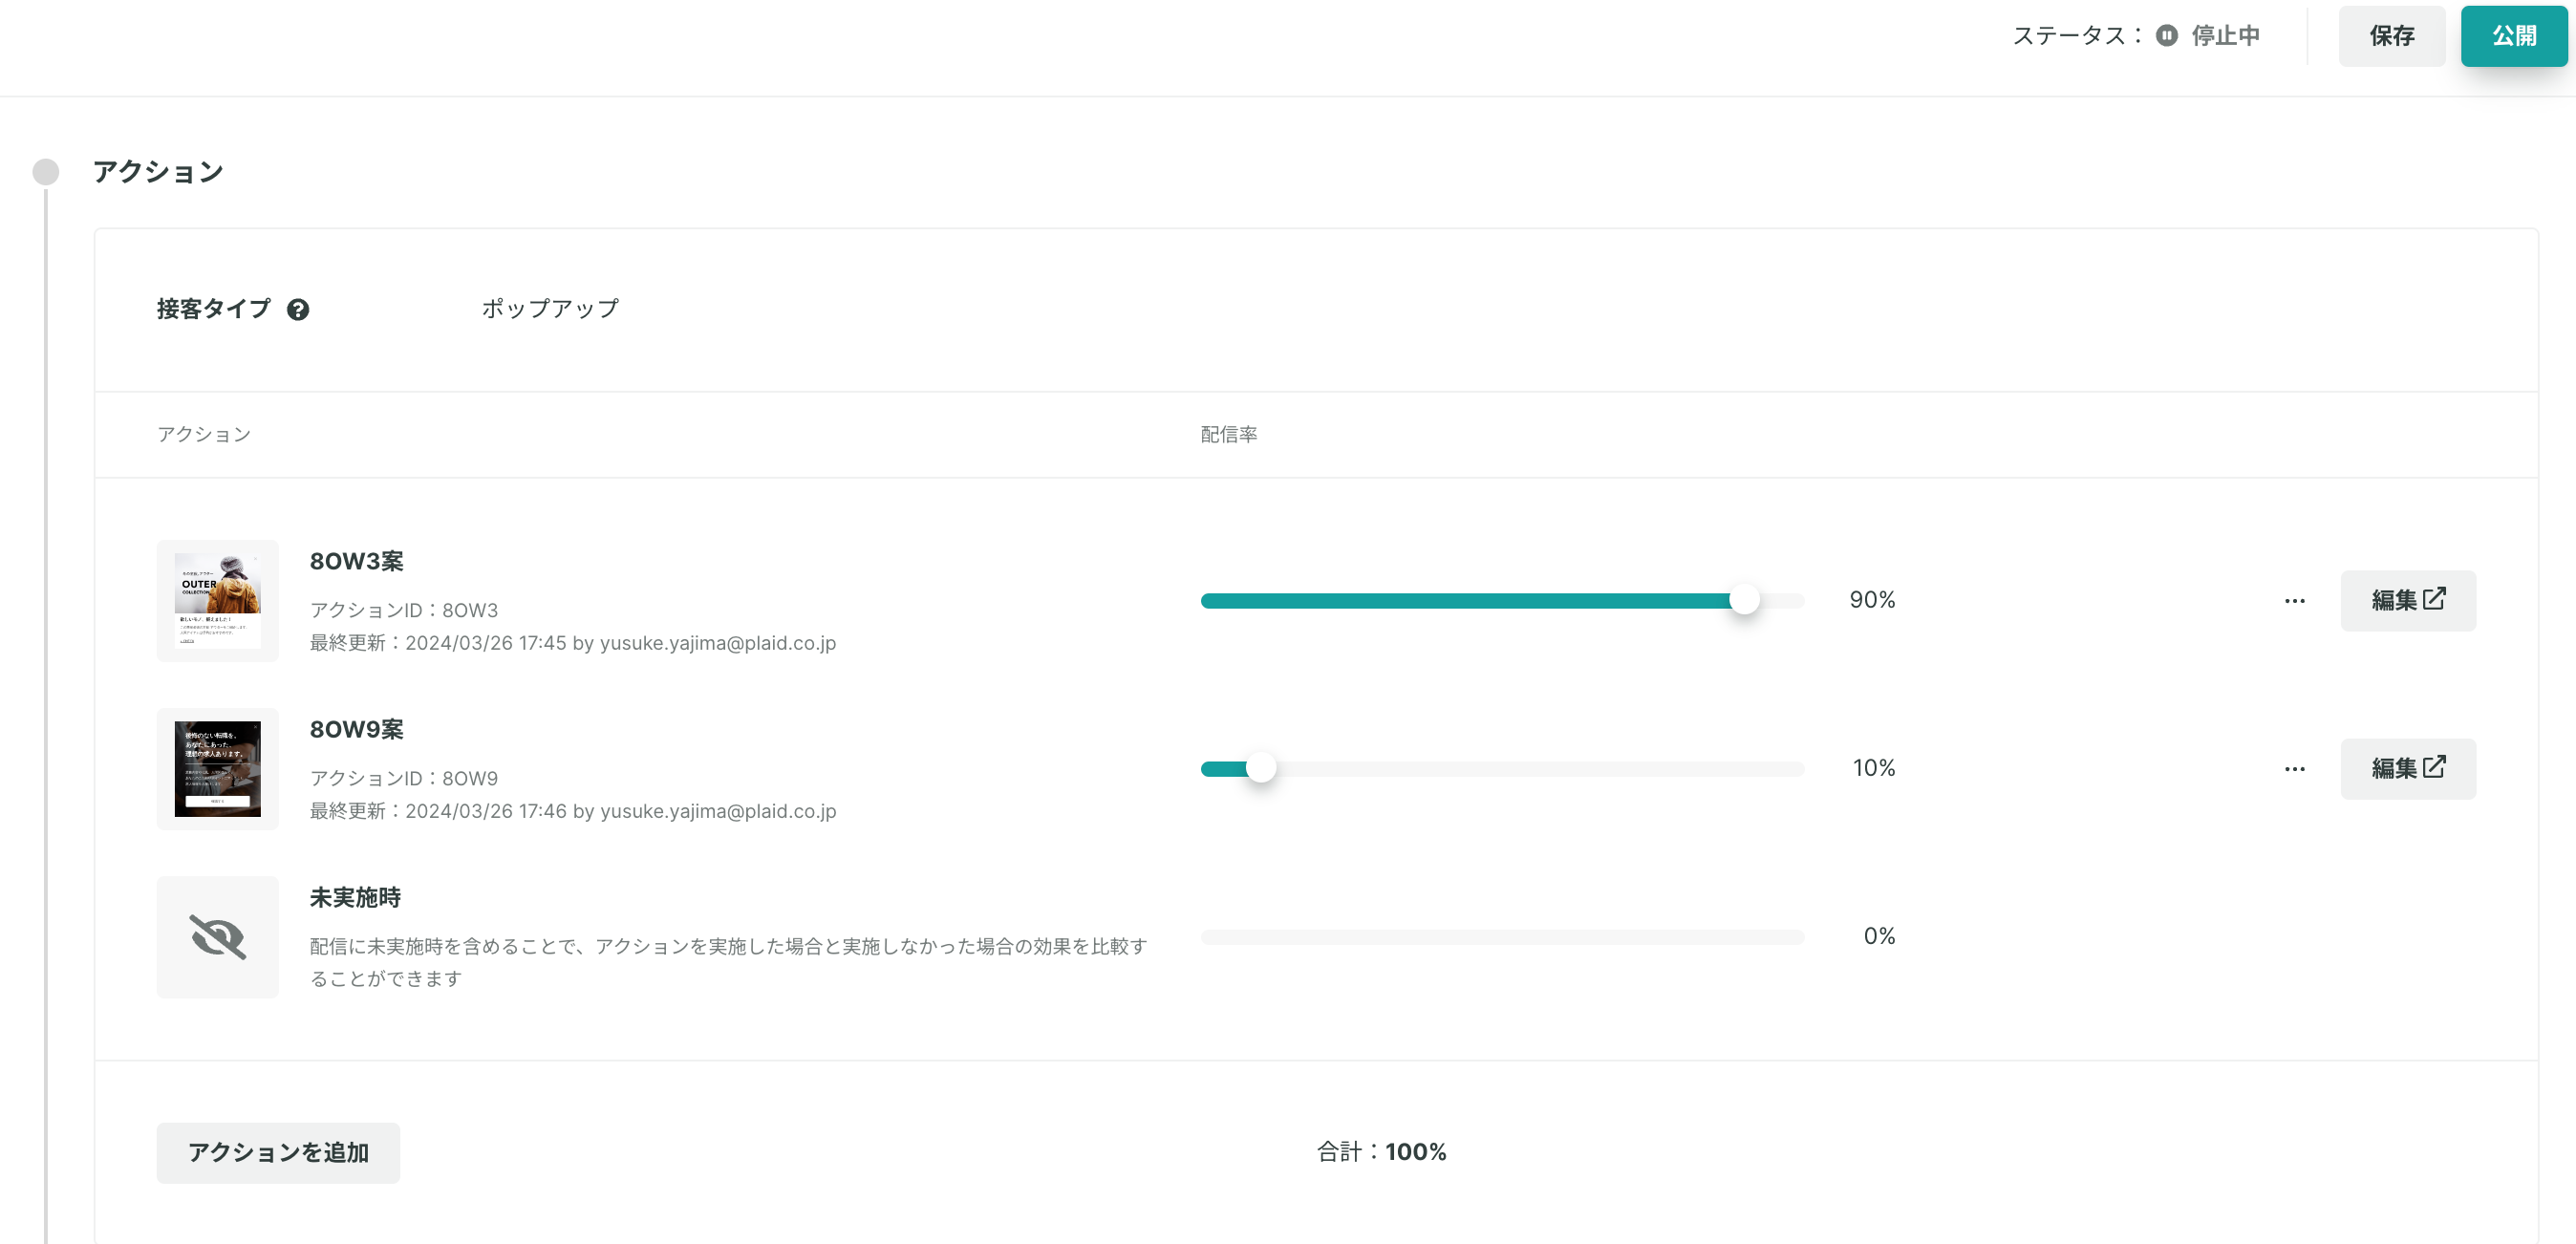Image resolution: width=2576 pixels, height=1244 pixels.
Task: Open the three-dot menu for 8OW3案
Action: (x=2295, y=601)
